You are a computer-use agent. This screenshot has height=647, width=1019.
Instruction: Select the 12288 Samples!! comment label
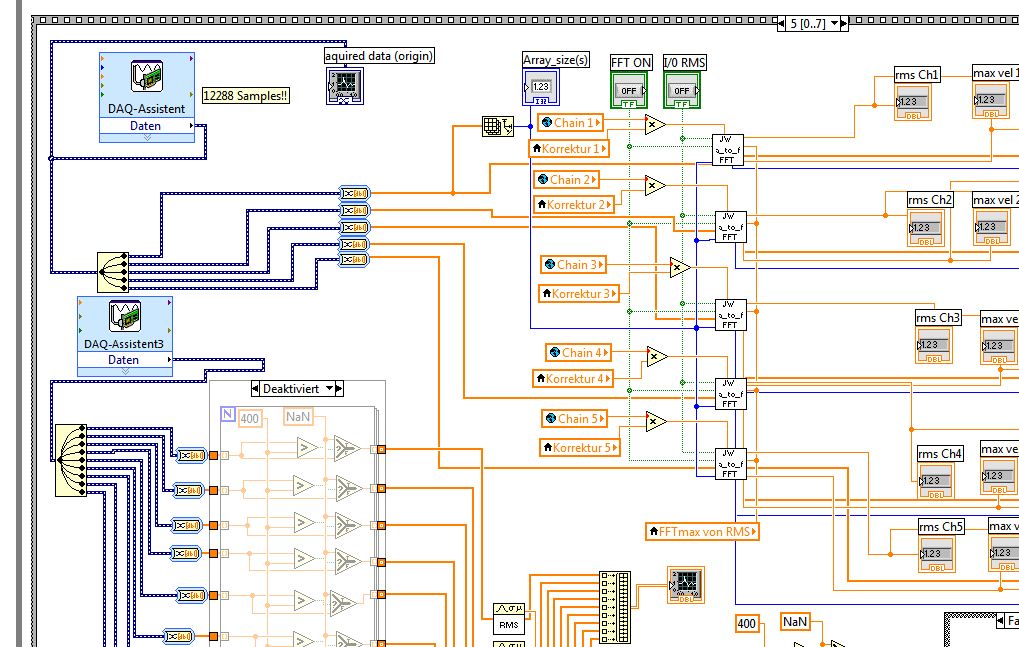coord(245,96)
